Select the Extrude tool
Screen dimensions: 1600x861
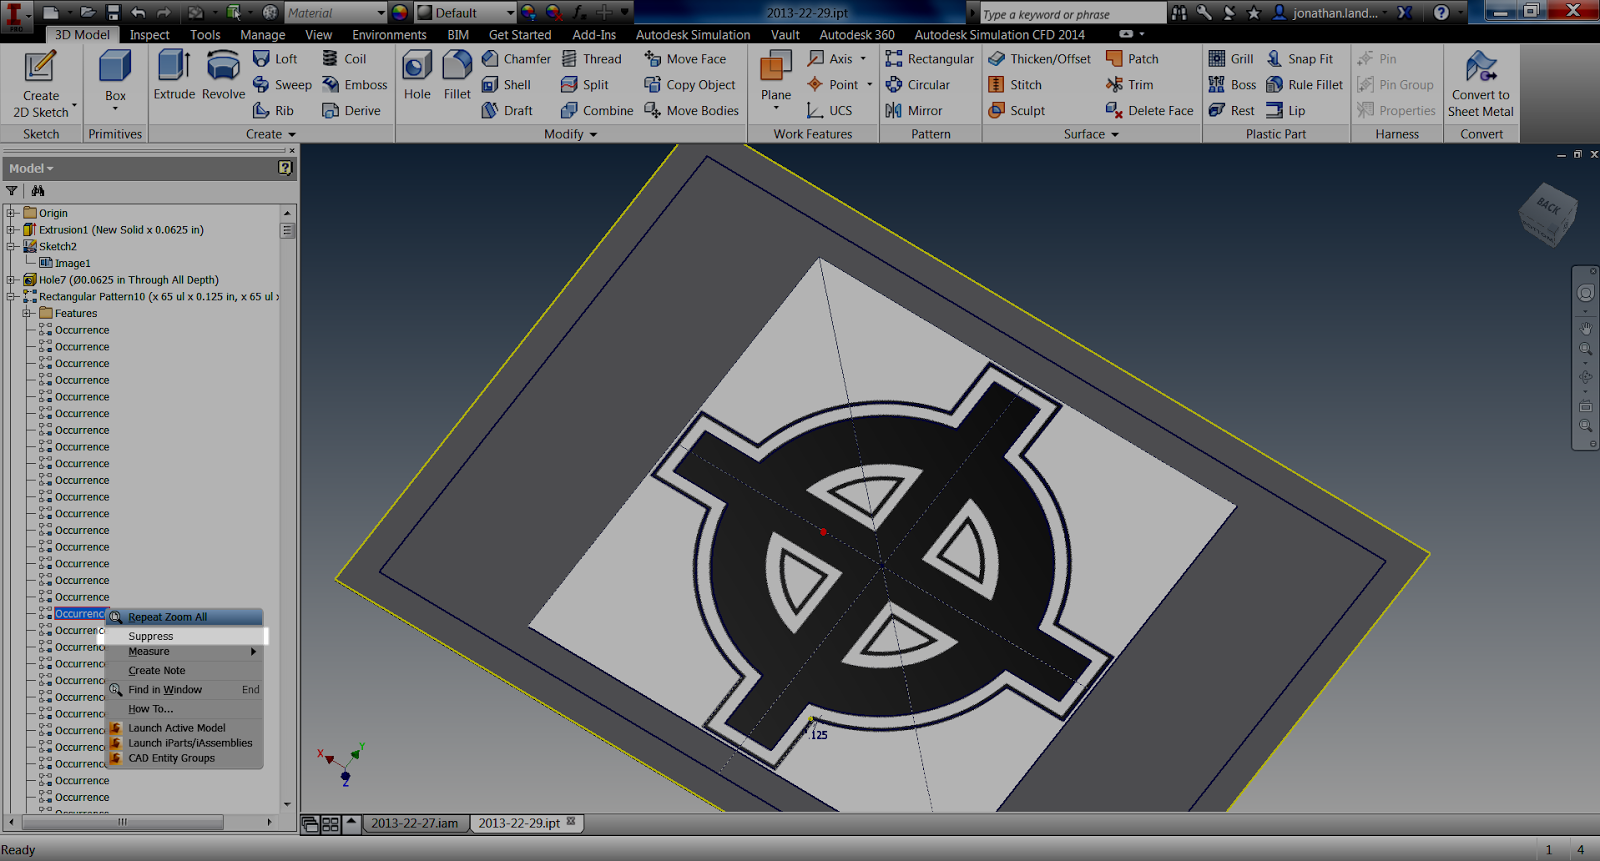(x=174, y=75)
